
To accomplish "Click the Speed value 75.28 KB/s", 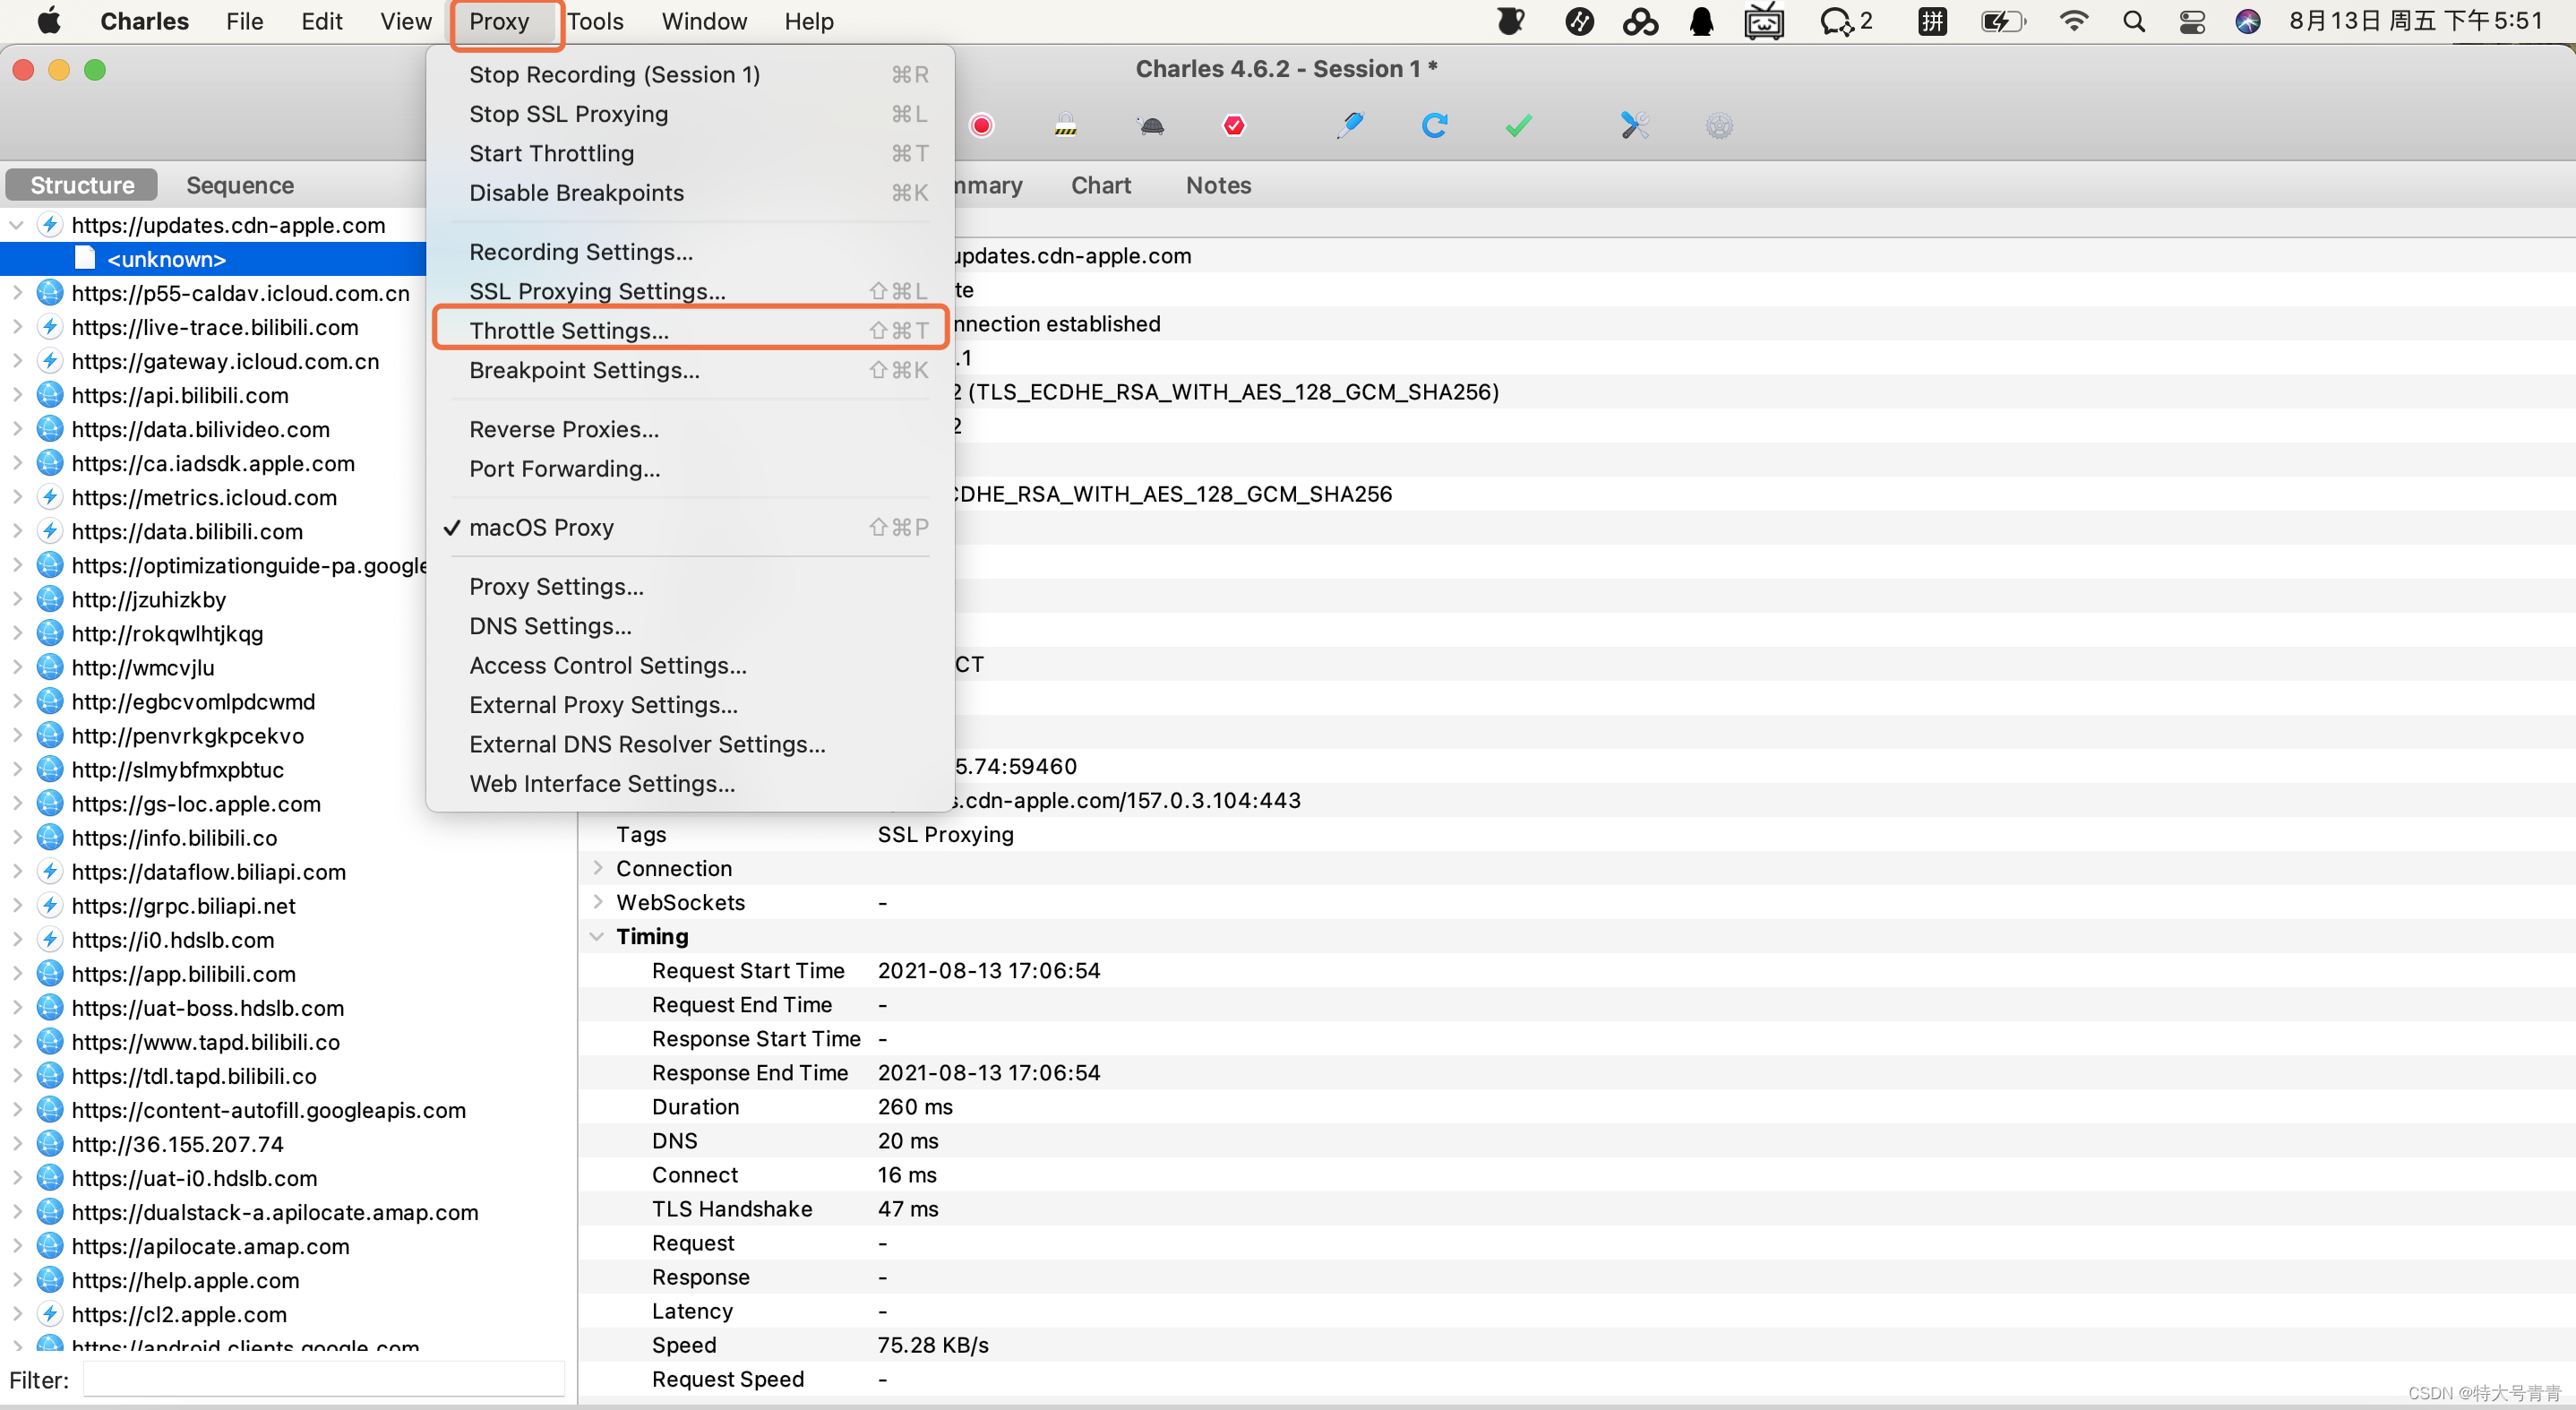I will click(x=932, y=1345).
